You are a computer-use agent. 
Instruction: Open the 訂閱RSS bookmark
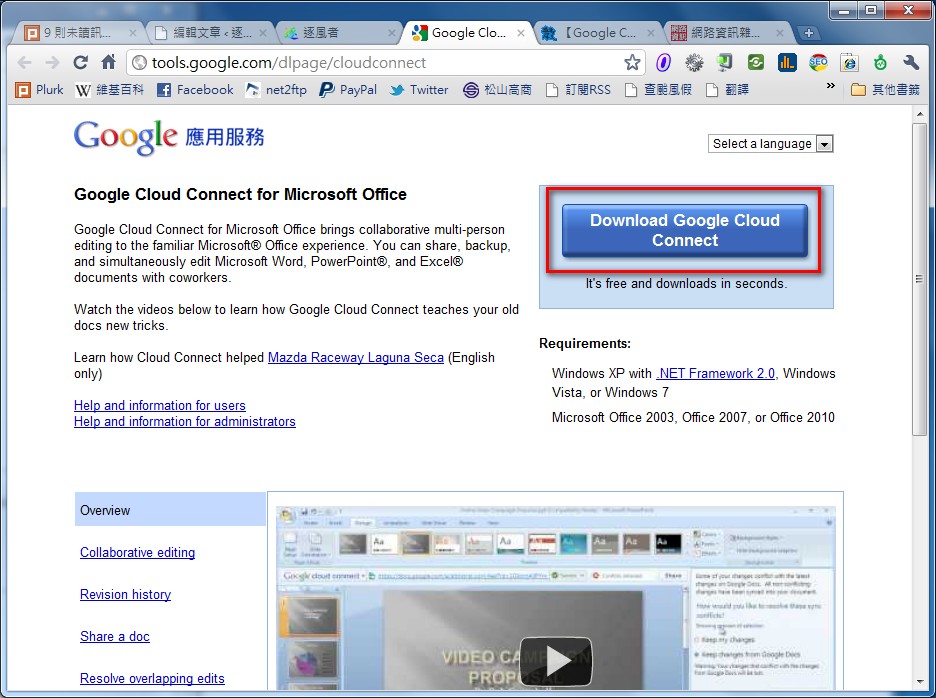[x=578, y=90]
